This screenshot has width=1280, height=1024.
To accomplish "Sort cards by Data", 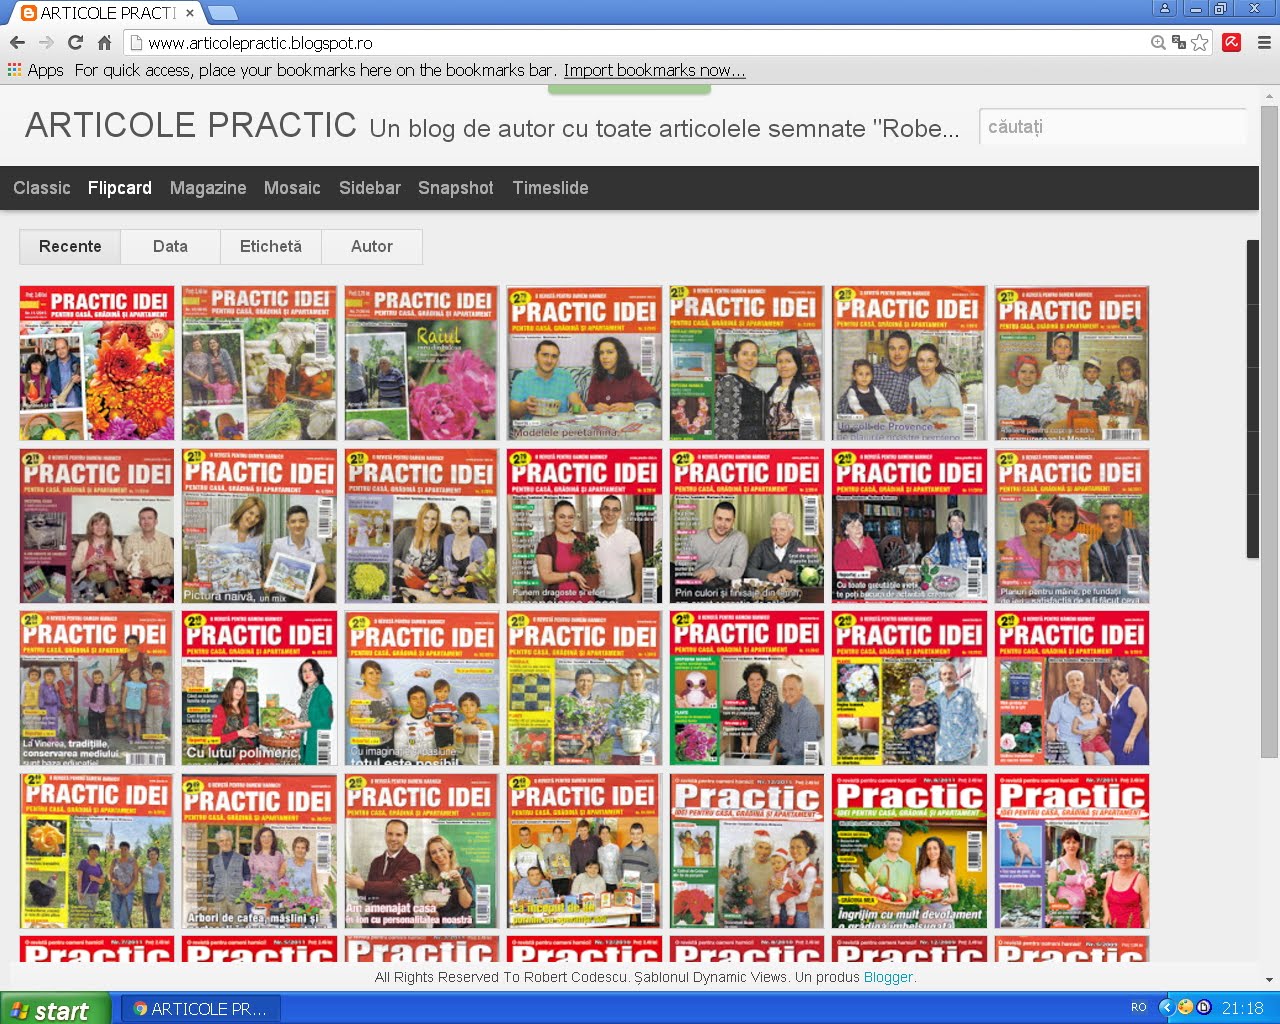I will [170, 246].
